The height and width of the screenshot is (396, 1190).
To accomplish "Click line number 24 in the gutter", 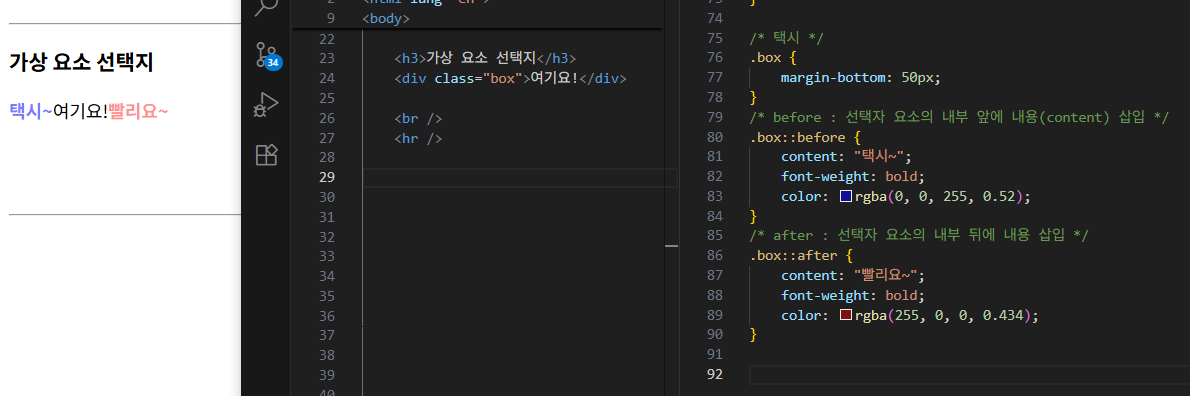I will (x=326, y=78).
